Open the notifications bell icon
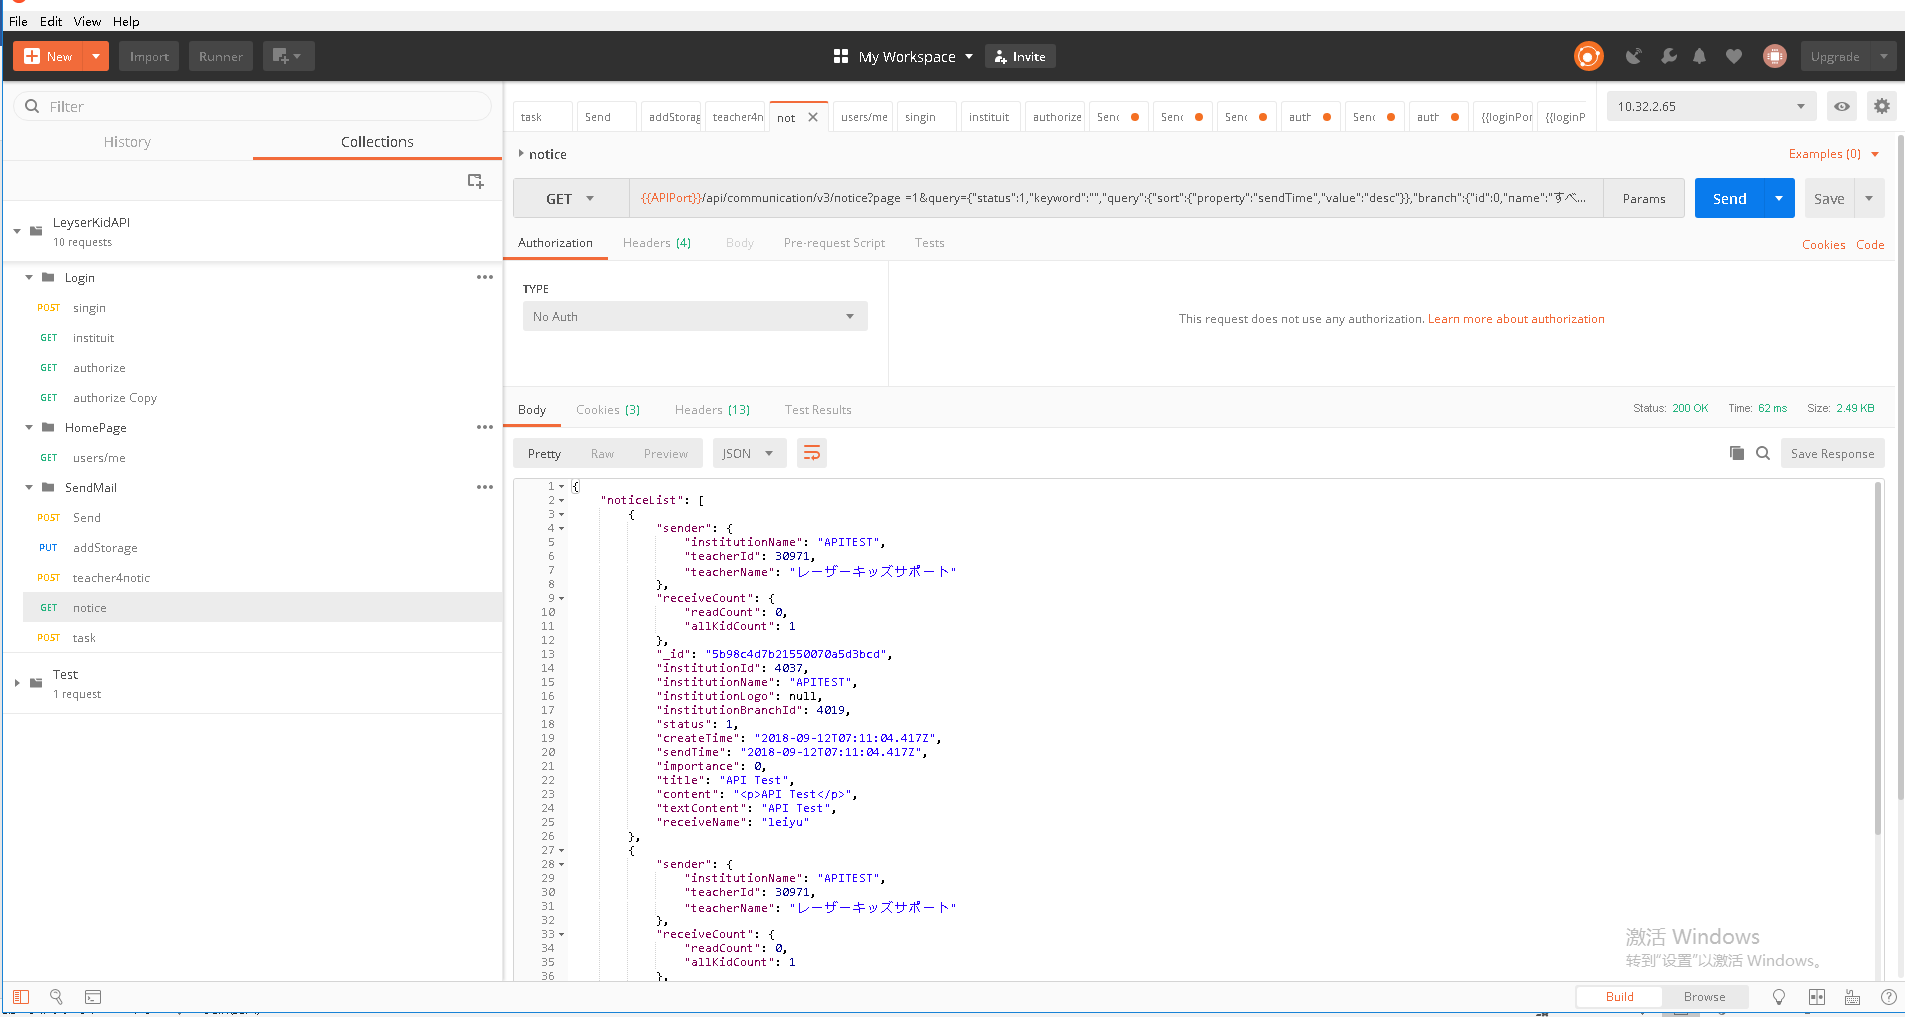The image size is (1905, 1017). [1699, 56]
